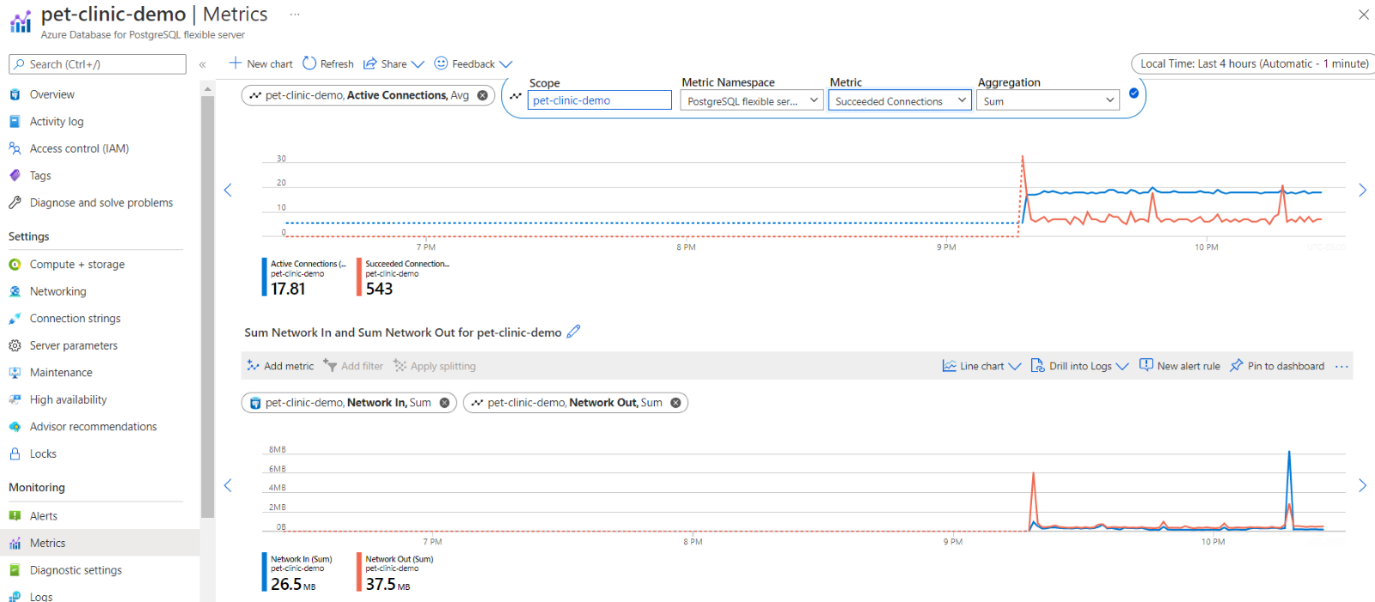Click the Succeeded Connections 543 value
Screen dimensions: 1375x602
380,288
